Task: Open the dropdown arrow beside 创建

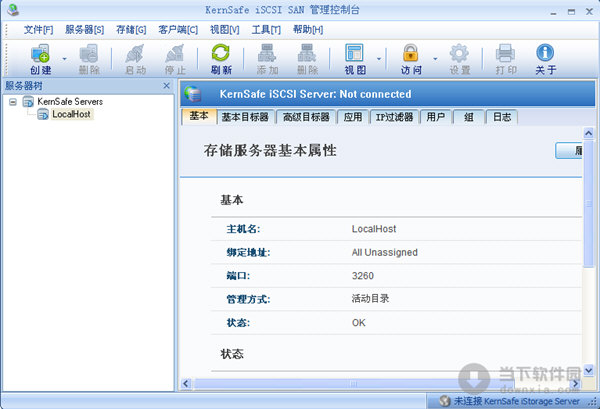Action: tap(64, 59)
